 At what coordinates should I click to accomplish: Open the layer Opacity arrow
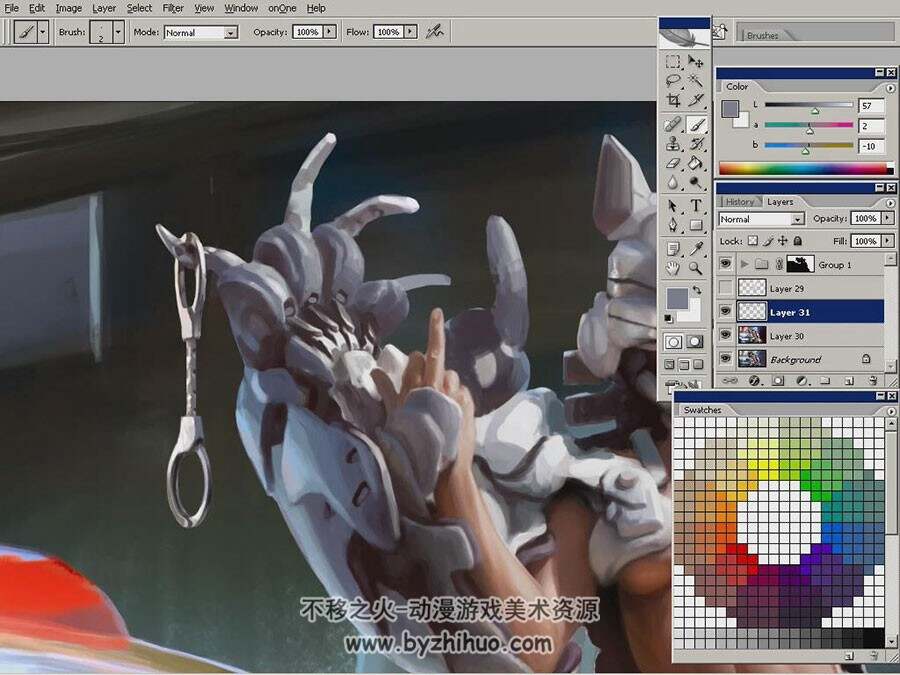(x=888, y=218)
